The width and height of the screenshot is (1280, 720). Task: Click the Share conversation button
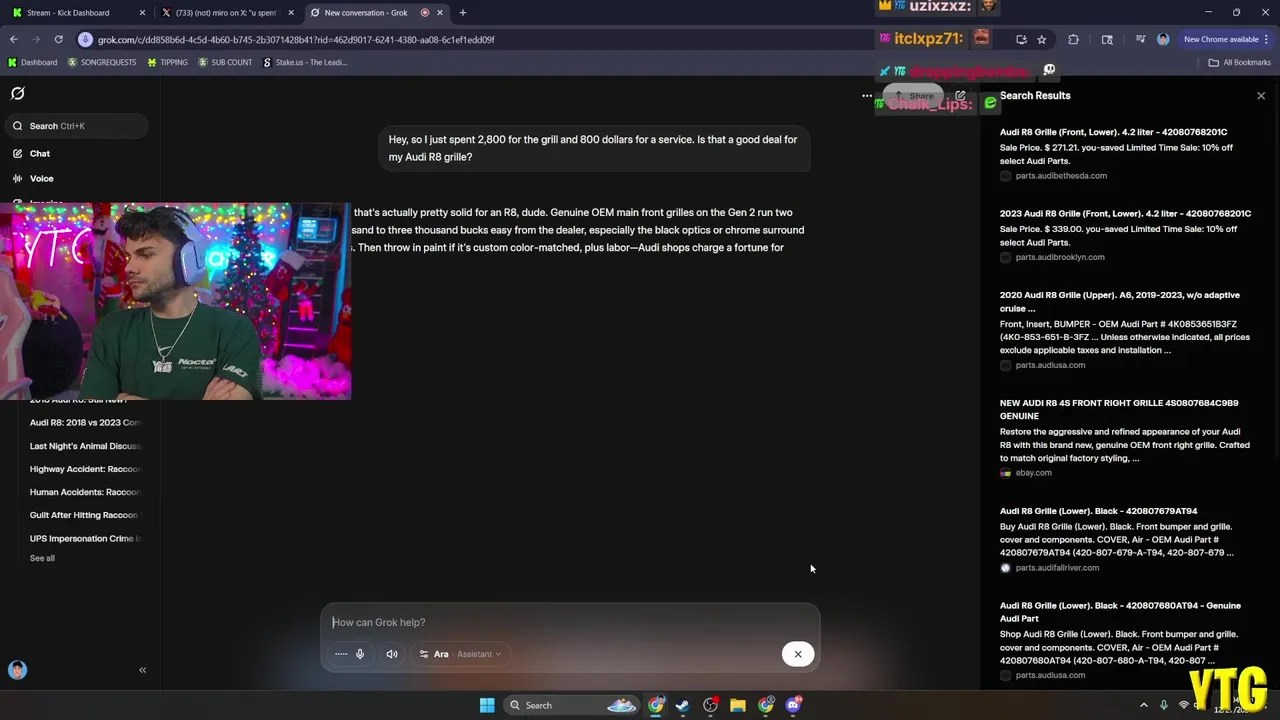point(914,96)
